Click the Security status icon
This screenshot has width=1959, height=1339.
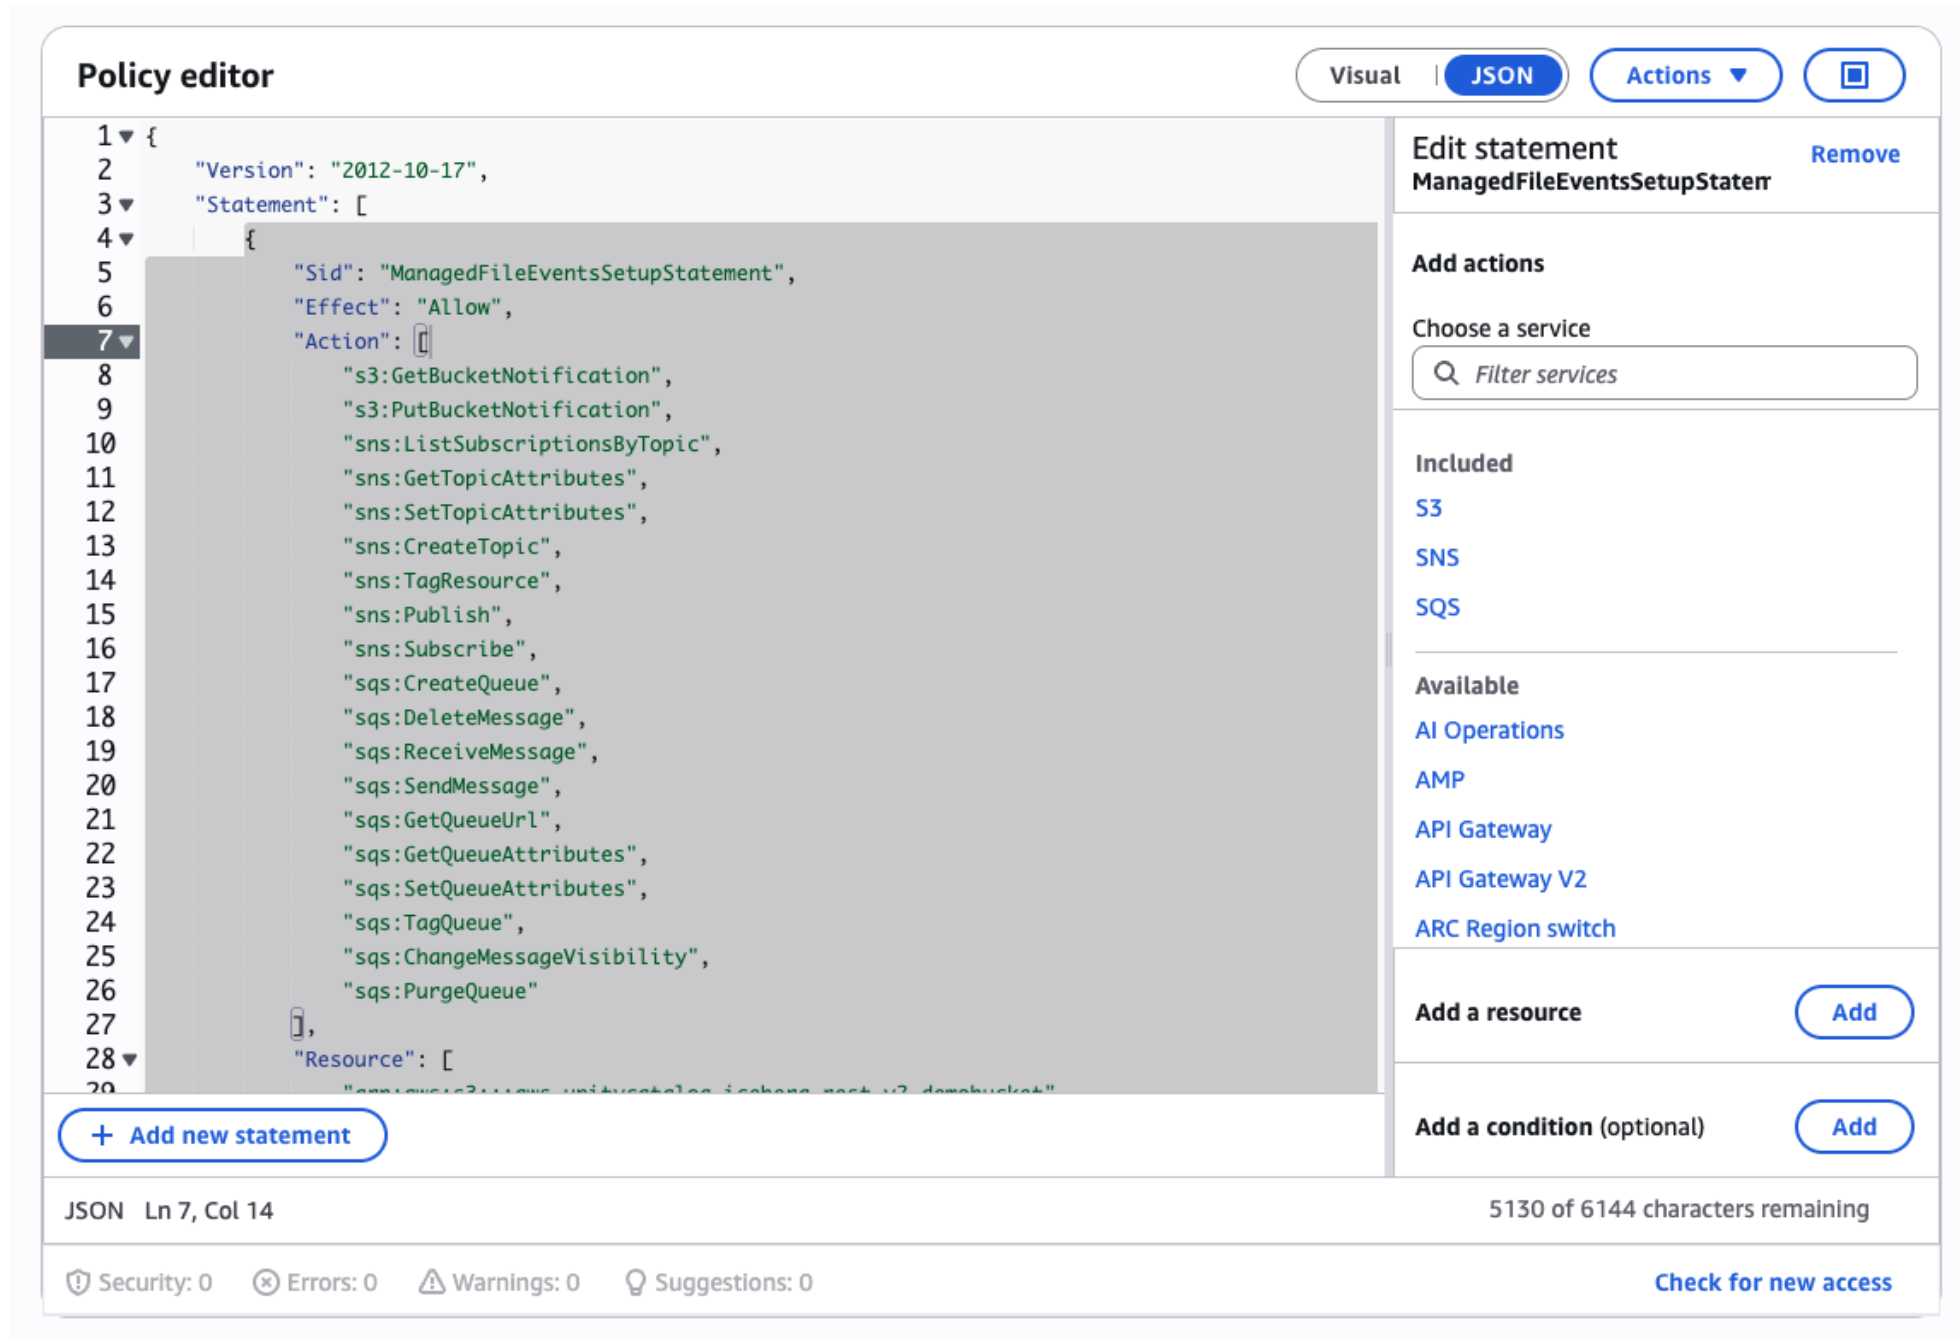click(x=78, y=1282)
